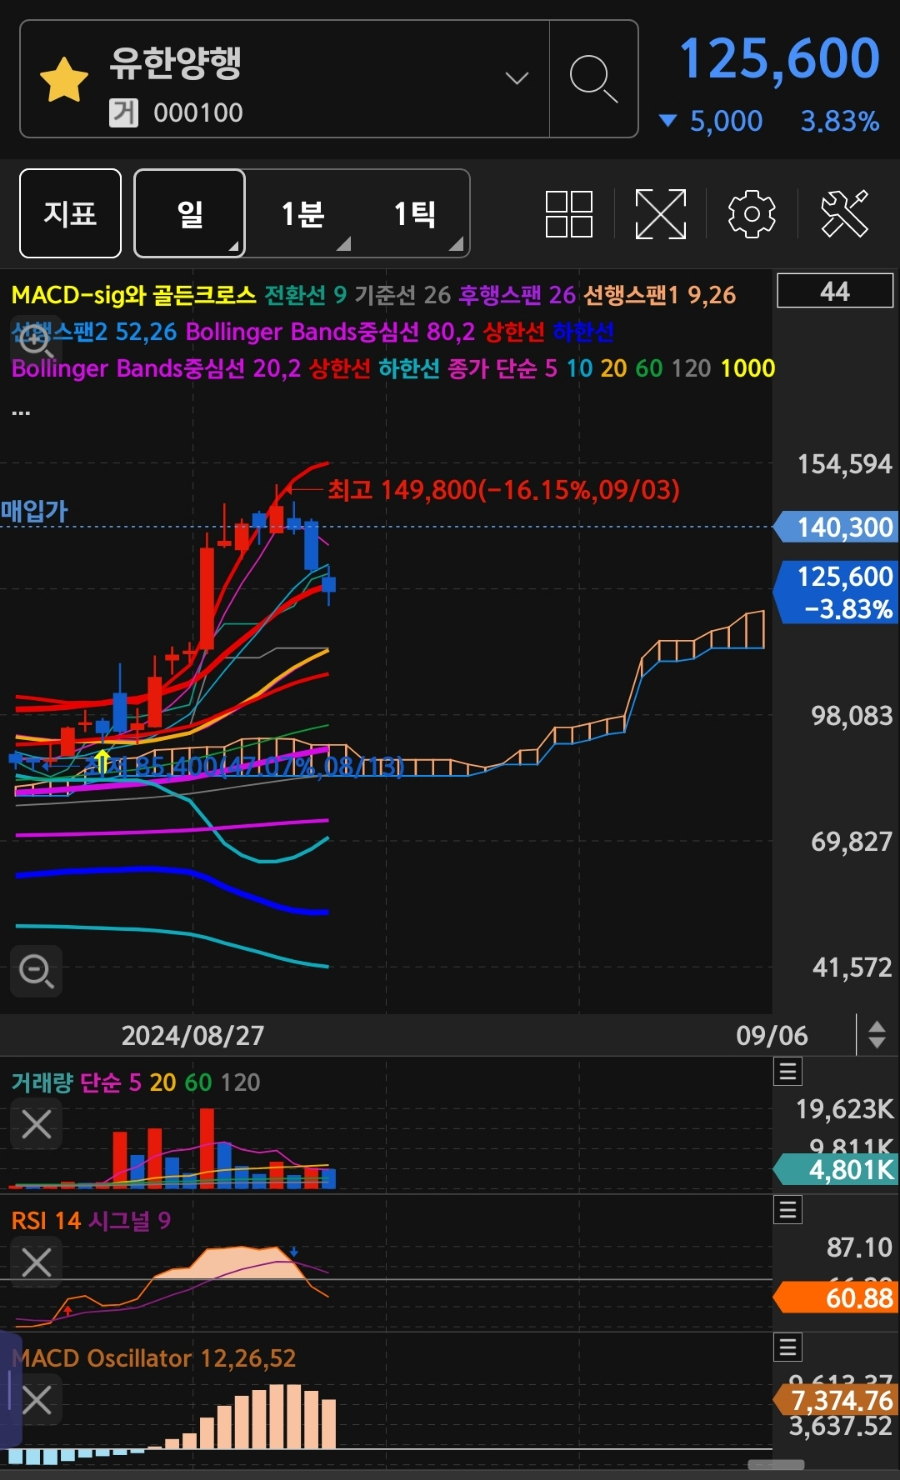The image size is (900, 1480).
Task: Select the MACD-sig와 골든크로스 legend label
Action: click(134, 295)
